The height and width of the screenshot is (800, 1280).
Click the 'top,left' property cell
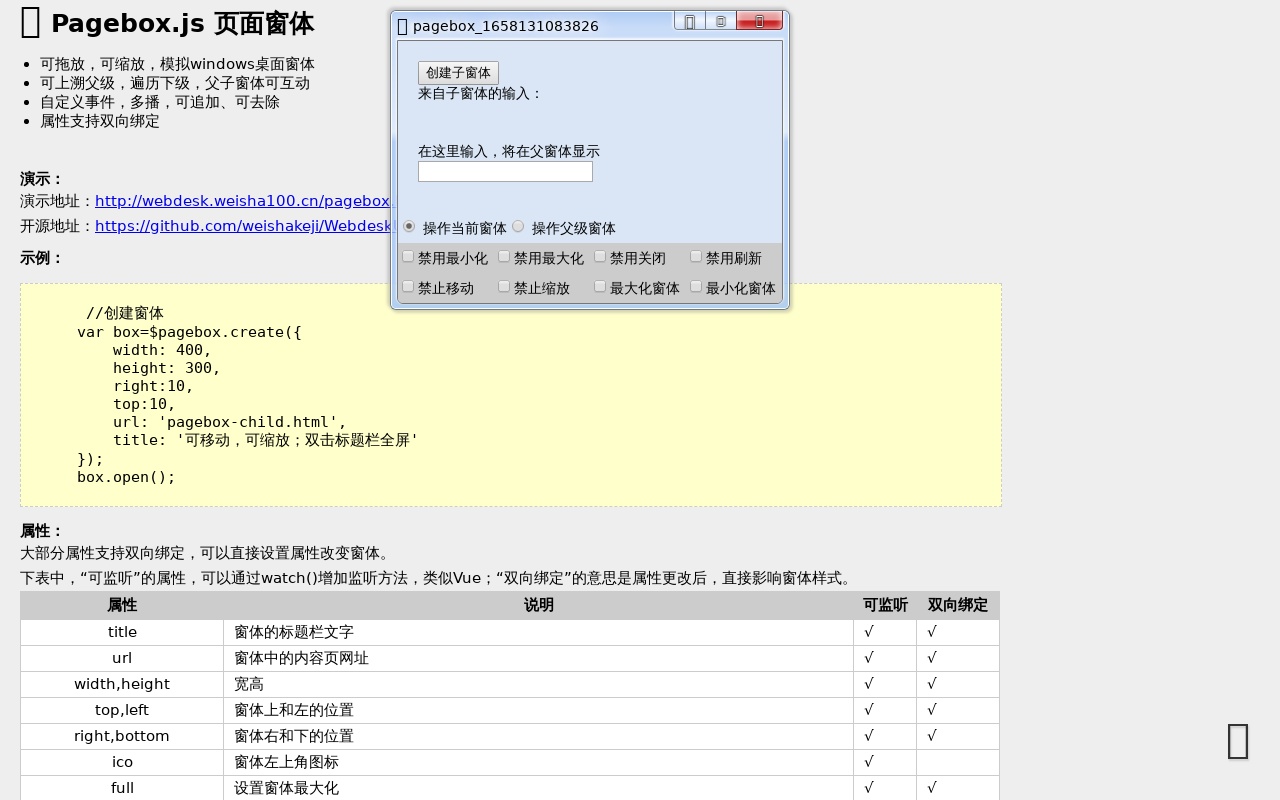point(122,710)
